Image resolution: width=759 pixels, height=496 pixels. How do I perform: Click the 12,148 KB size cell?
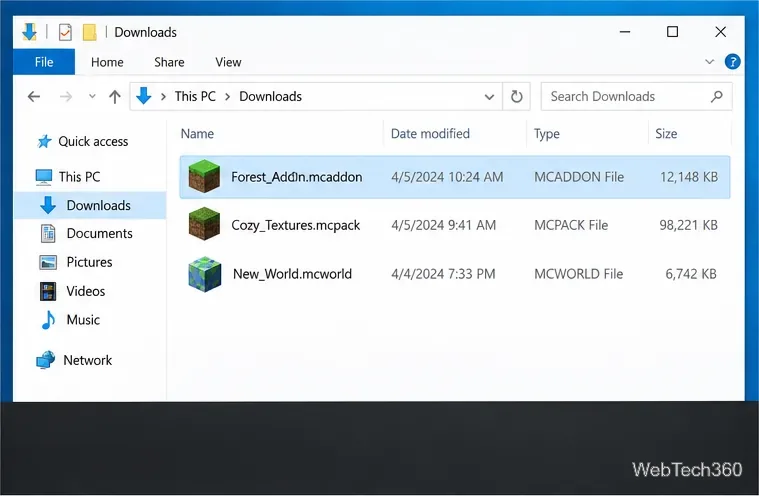click(689, 177)
